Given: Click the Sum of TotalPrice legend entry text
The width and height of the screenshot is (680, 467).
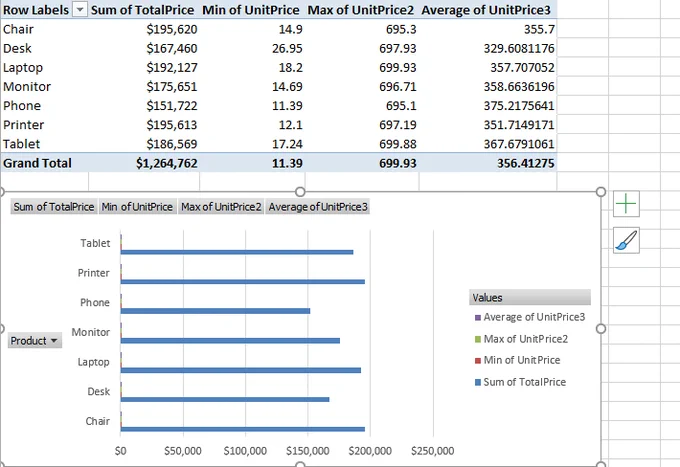Looking at the screenshot, I should tap(524, 382).
